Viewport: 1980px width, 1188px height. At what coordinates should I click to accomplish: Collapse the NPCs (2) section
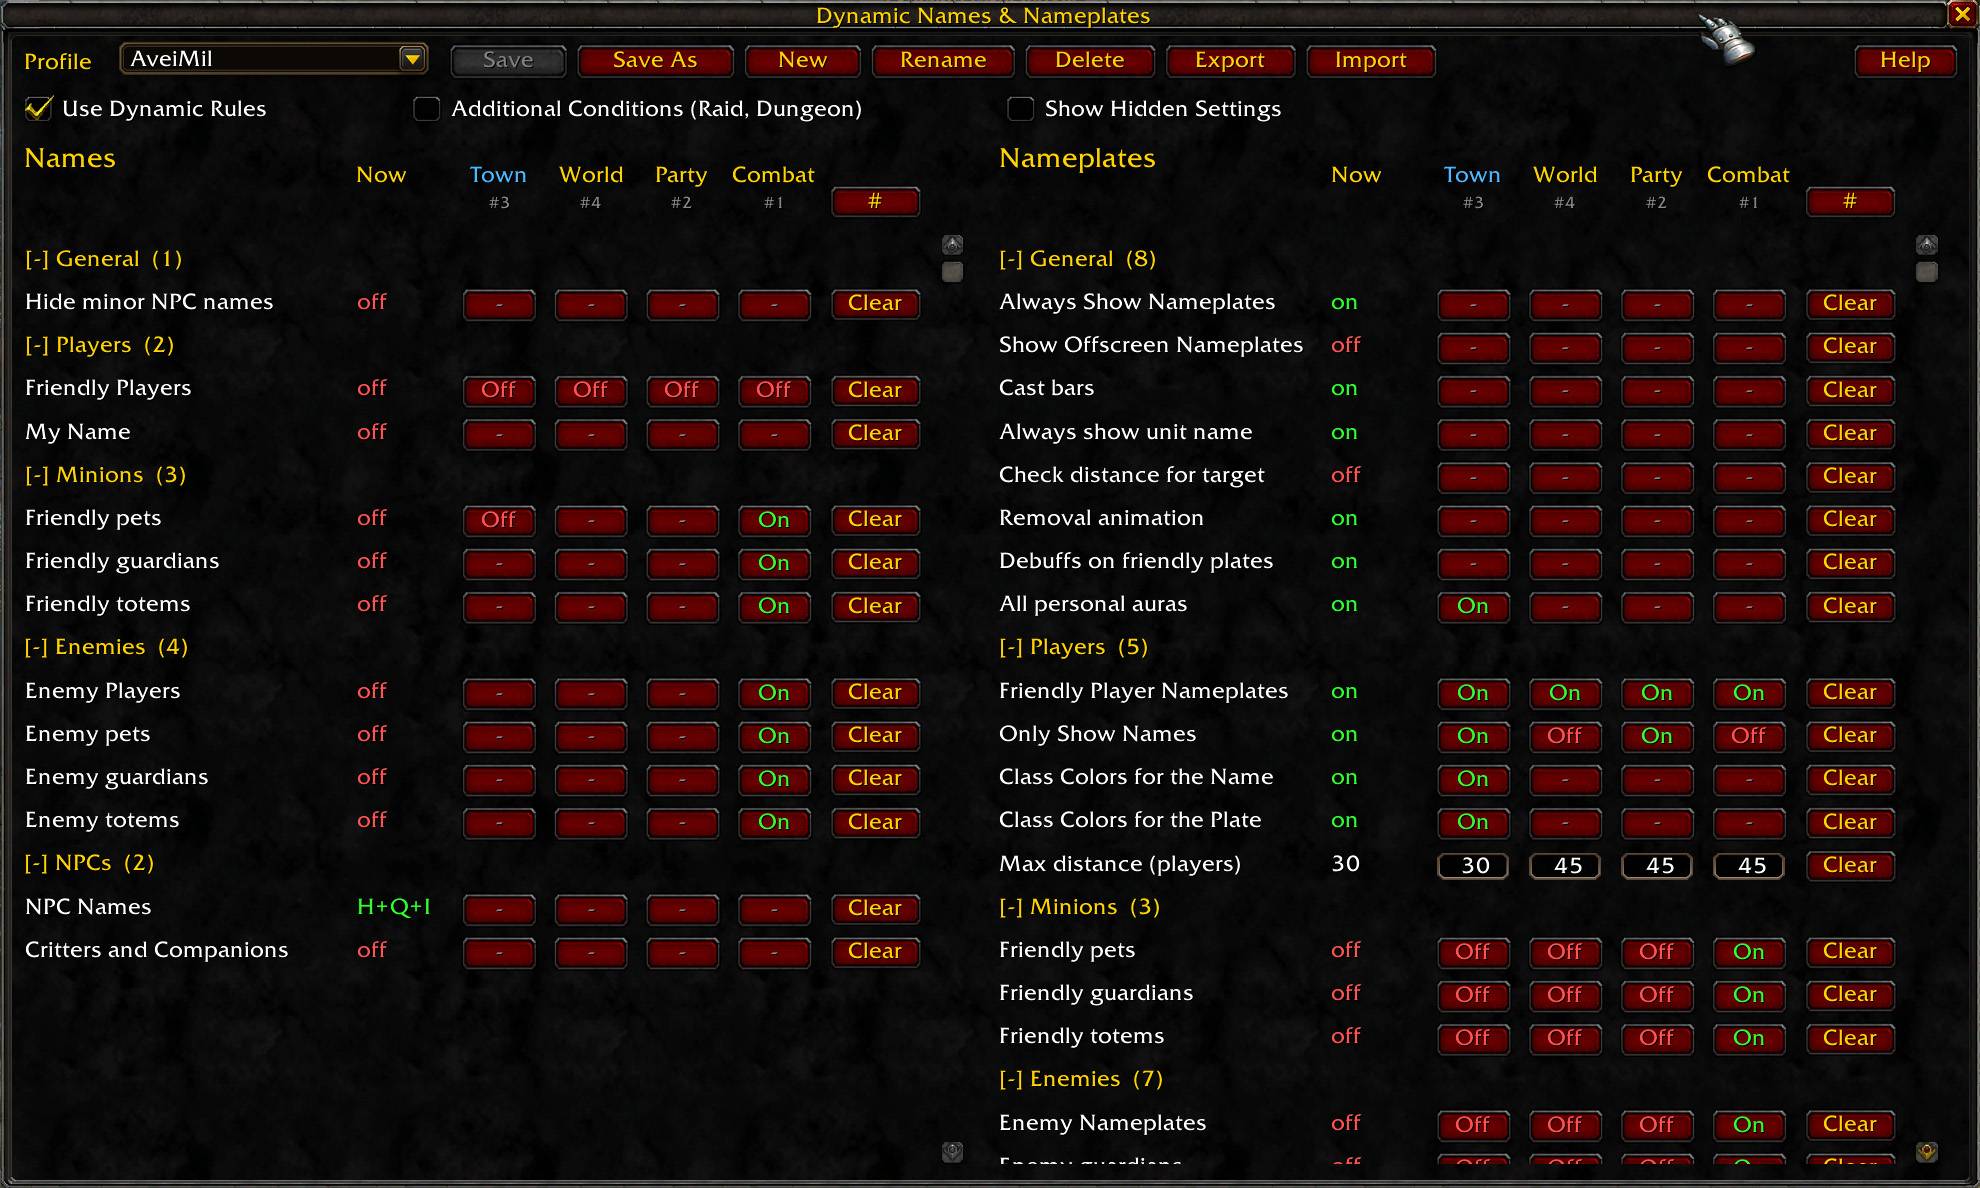89,863
